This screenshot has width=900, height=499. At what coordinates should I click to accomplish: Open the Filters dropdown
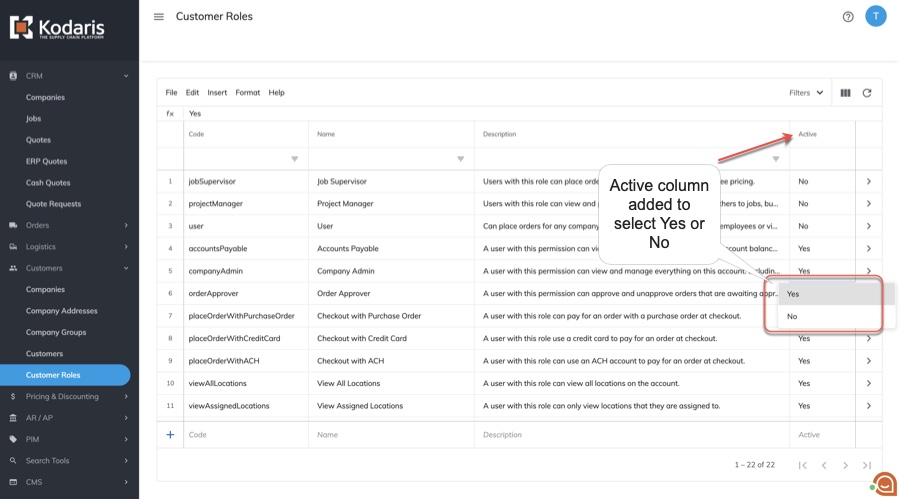click(x=806, y=92)
